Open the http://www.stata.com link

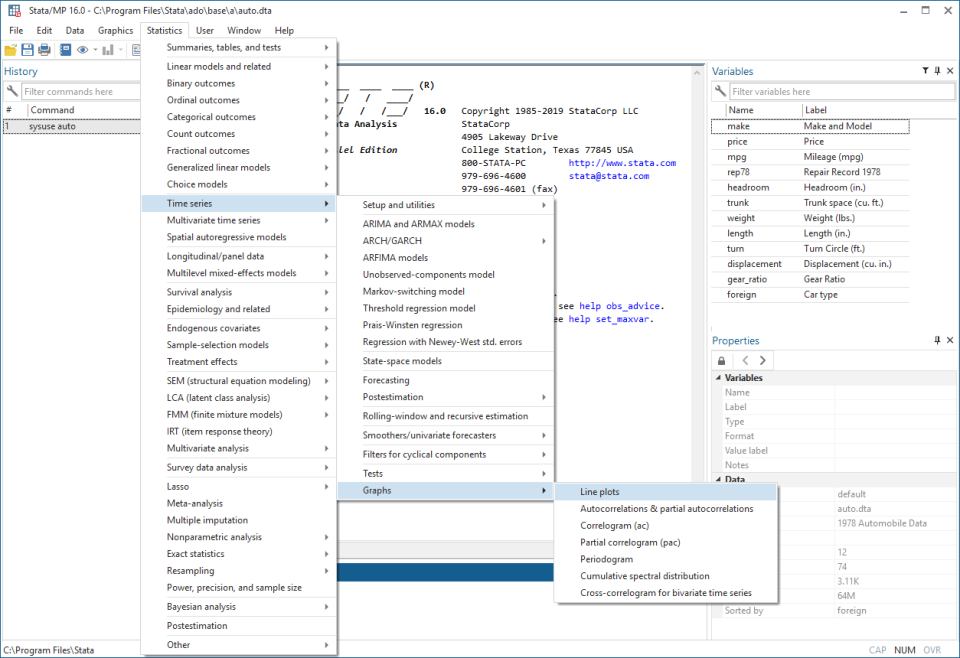pos(622,163)
